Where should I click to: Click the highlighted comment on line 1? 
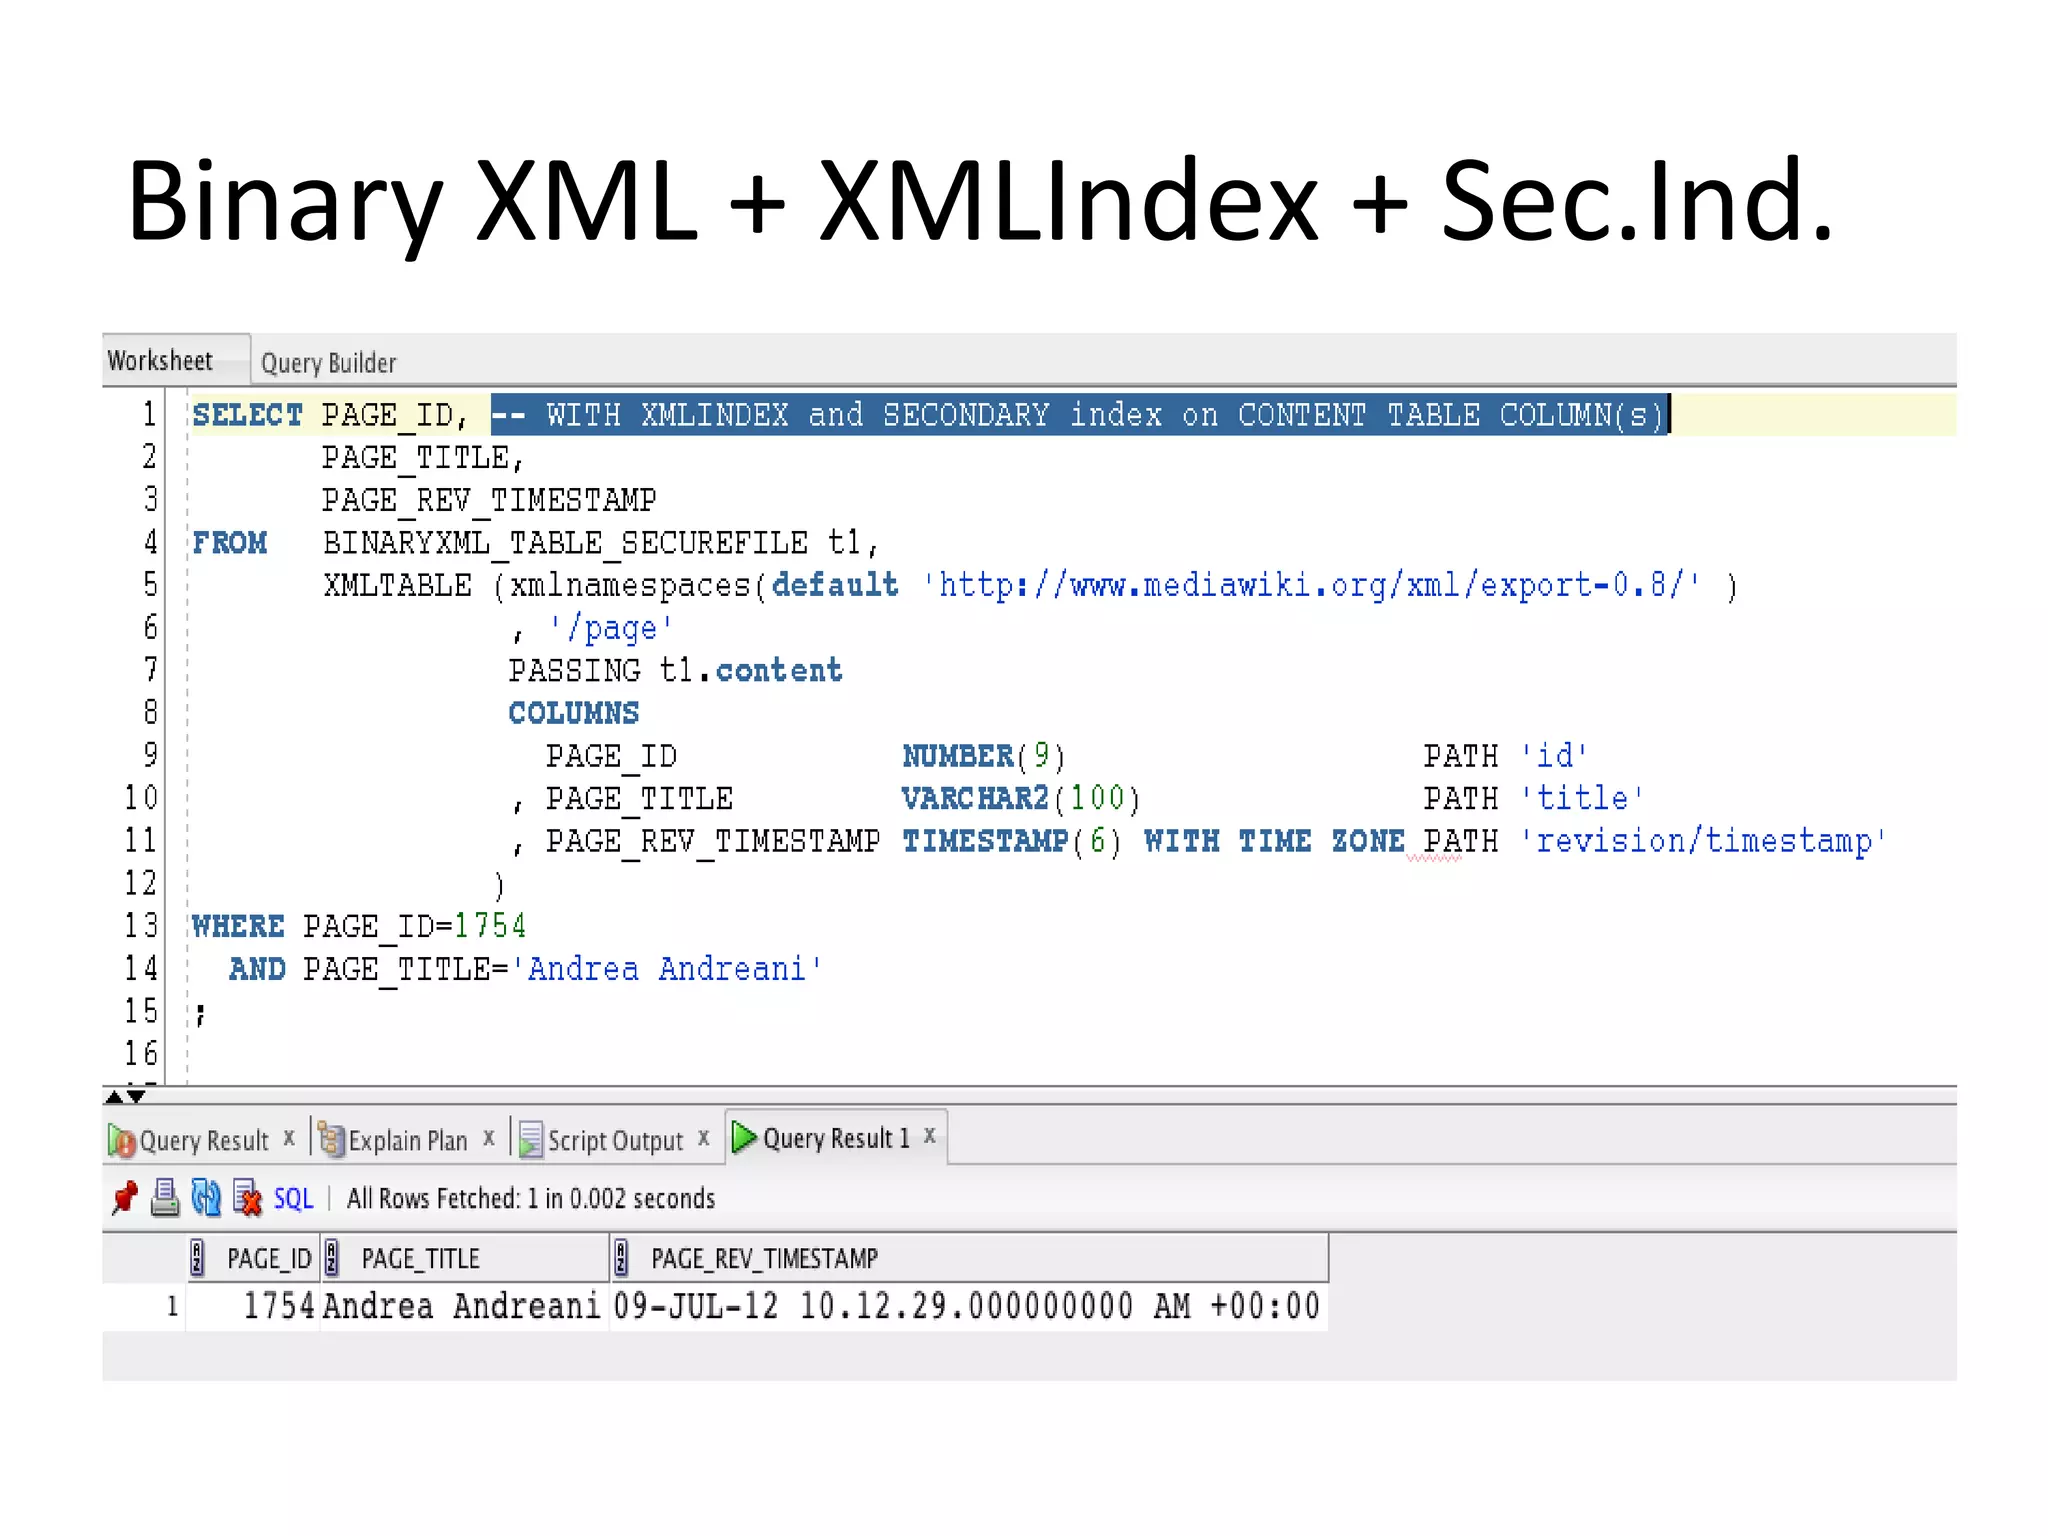coord(1080,414)
